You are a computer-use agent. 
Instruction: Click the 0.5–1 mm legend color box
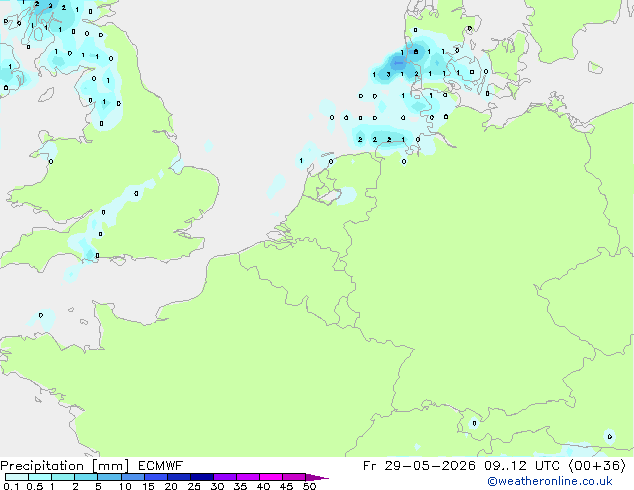40,477
